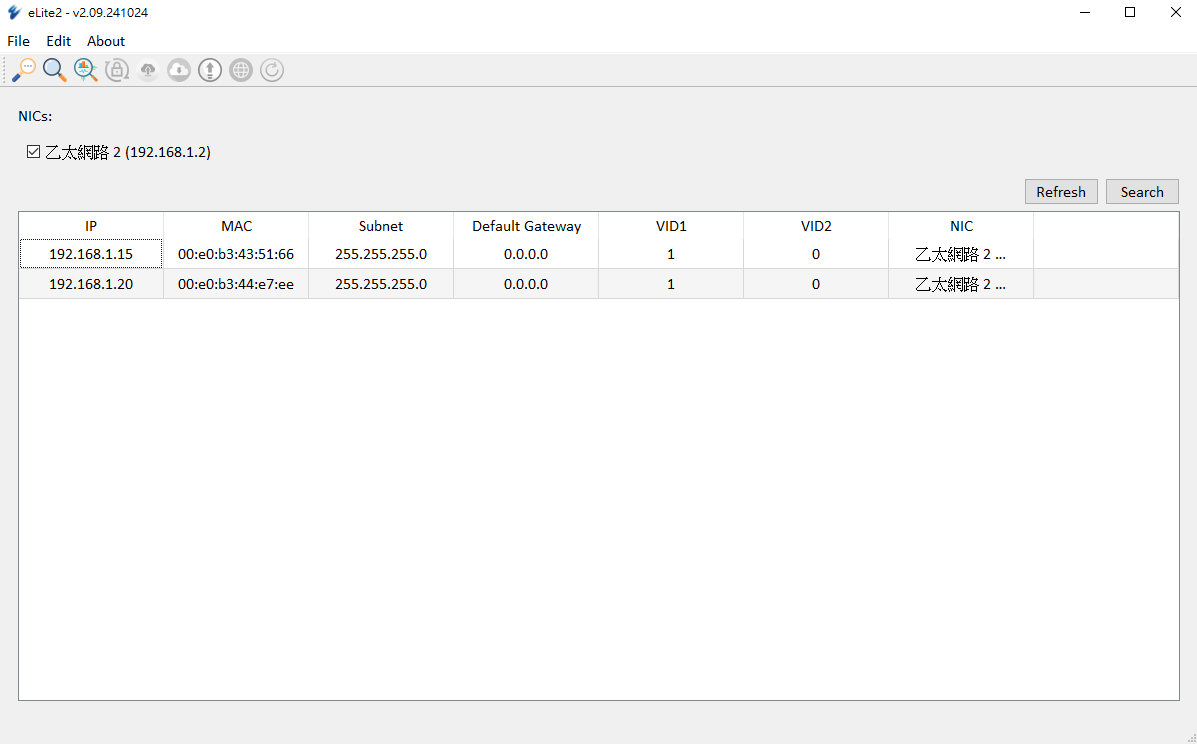
Task: Click the cloud download toolbar icon
Action: tap(179, 70)
